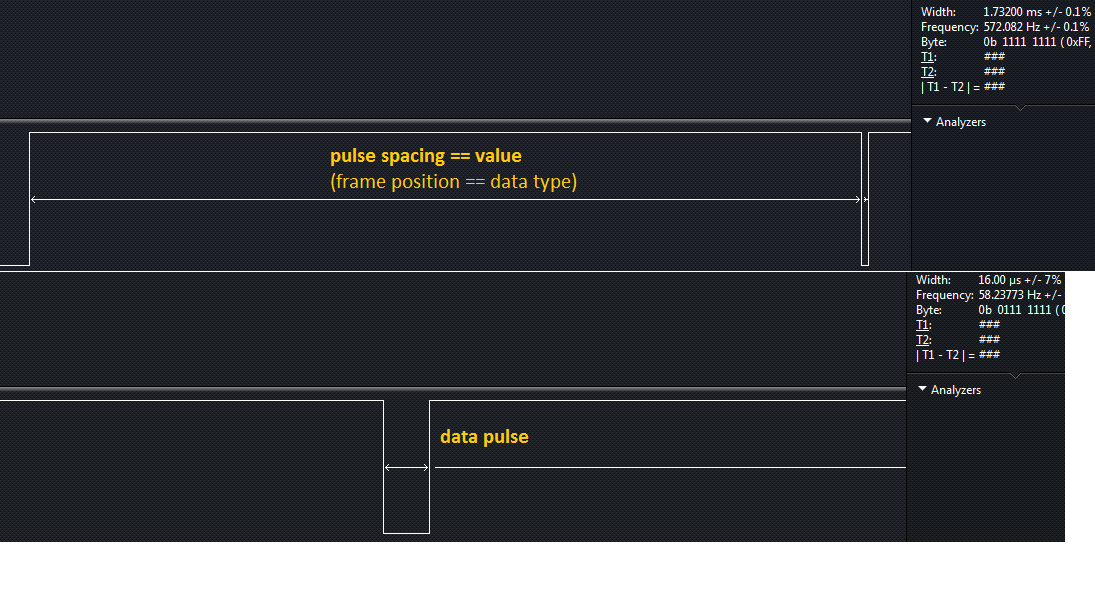The width and height of the screenshot is (1095, 597).
Task: Select the T2 marker link in lower panel
Action: pyautogui.click(x=923, y=340)
